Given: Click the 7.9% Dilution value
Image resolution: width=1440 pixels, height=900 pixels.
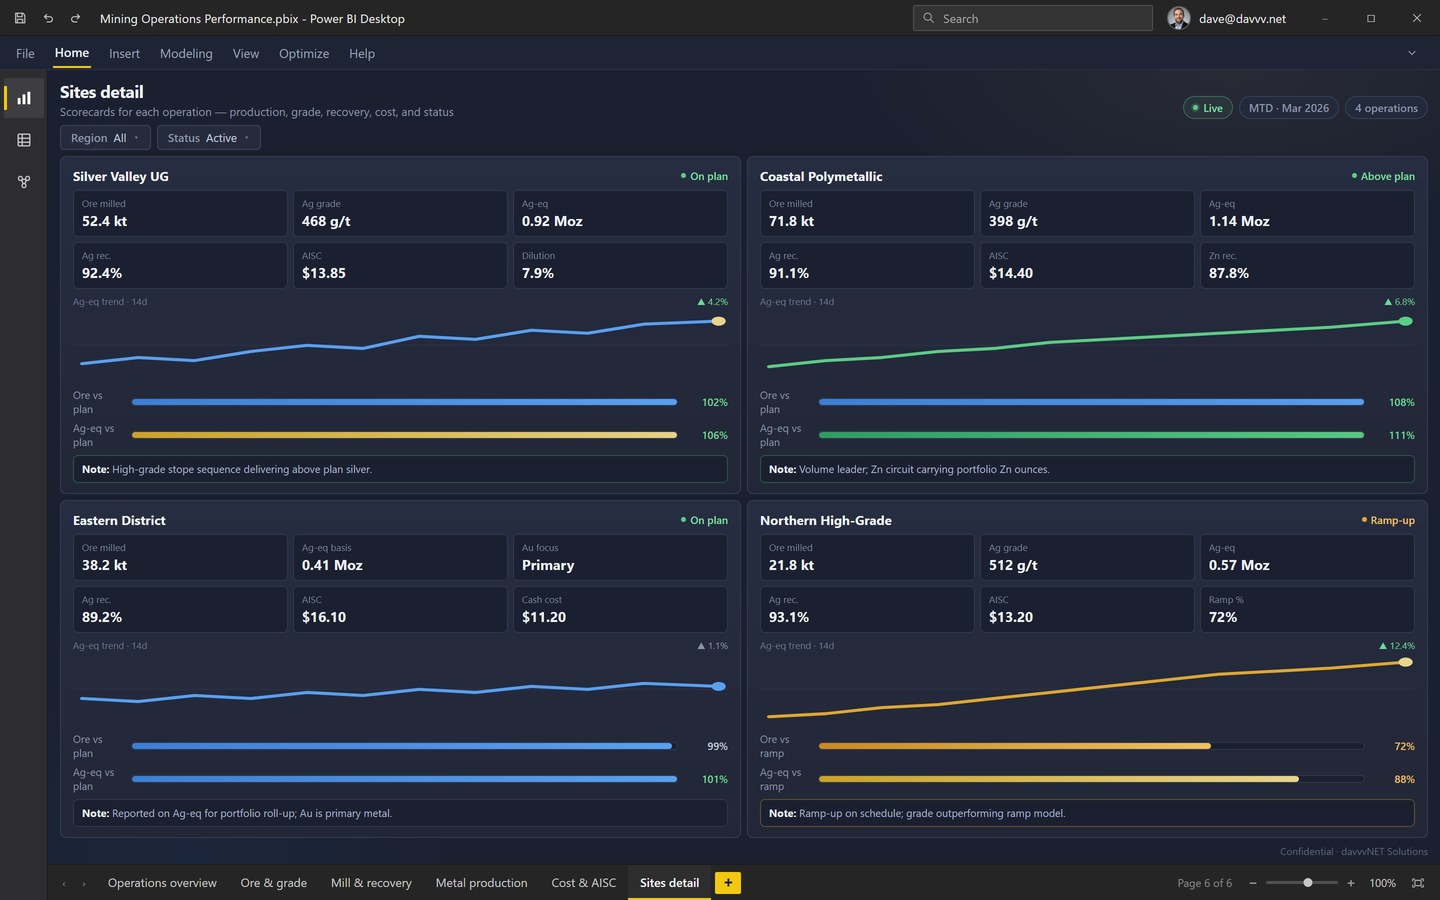Looking at the screenshot, I should click(x=538, y=273).
